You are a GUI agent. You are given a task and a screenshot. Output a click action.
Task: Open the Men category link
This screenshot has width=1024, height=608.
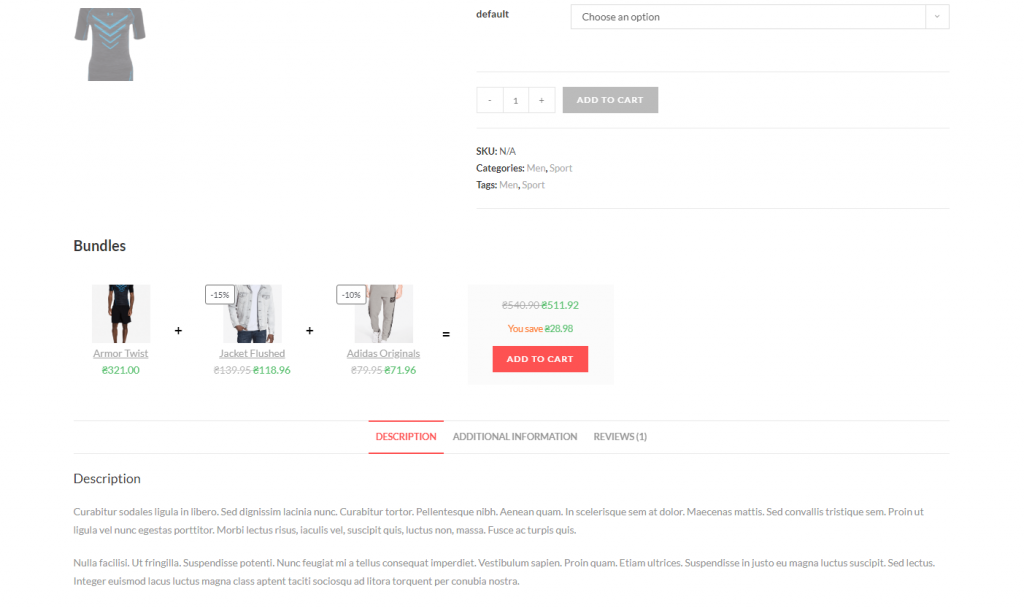point(536,168)
